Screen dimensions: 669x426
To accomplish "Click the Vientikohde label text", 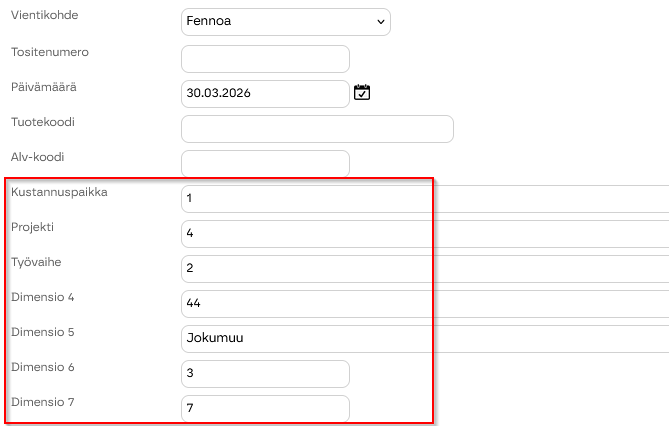I will (x=44, y=17).
